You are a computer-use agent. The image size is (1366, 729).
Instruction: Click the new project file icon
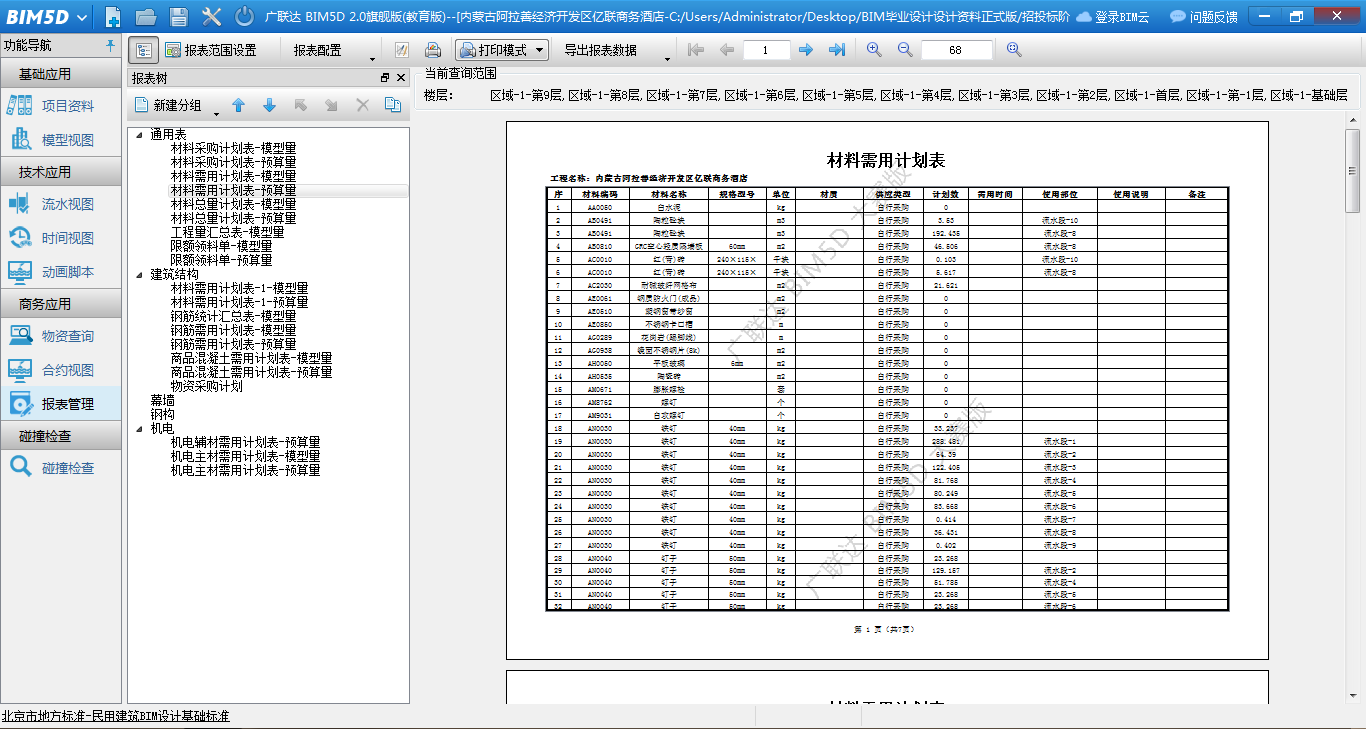(x=113, y=17)
